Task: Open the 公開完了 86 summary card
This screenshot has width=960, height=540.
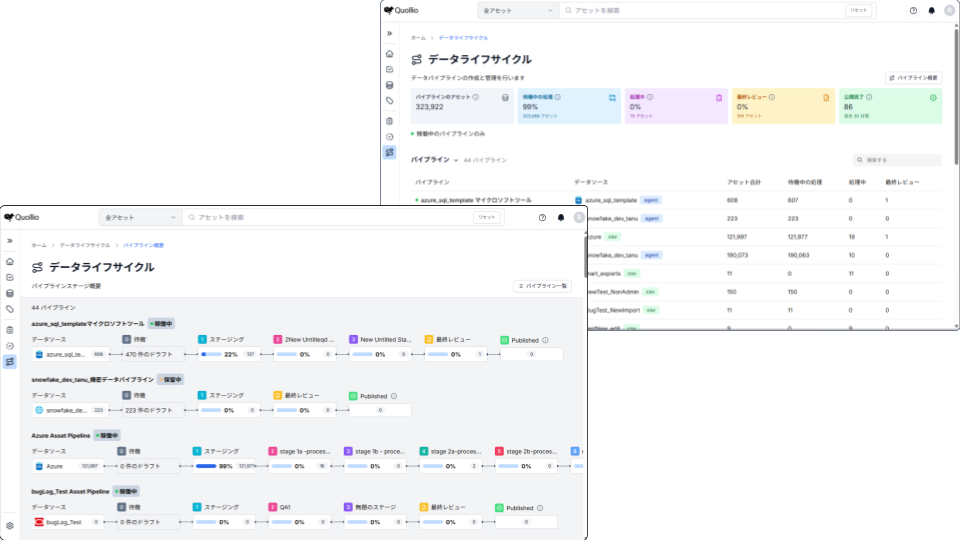Action: [x=890, y=106]
